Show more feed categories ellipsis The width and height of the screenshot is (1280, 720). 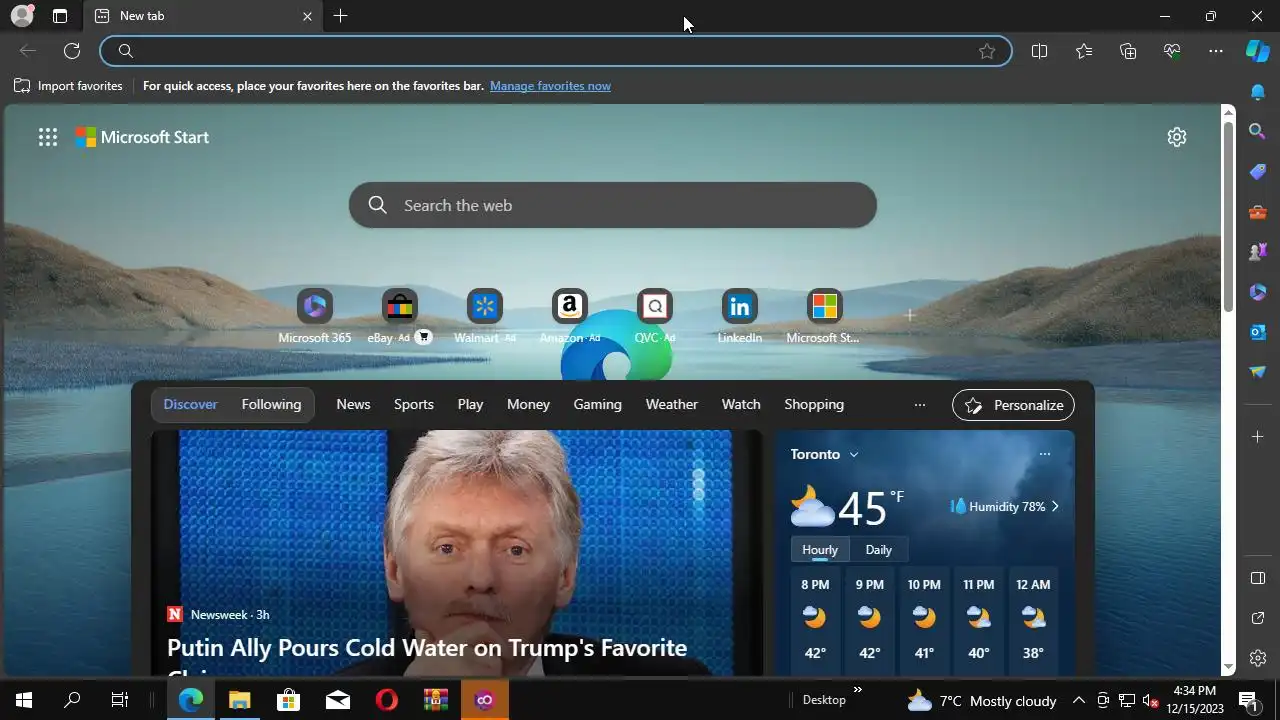(920, 405)
